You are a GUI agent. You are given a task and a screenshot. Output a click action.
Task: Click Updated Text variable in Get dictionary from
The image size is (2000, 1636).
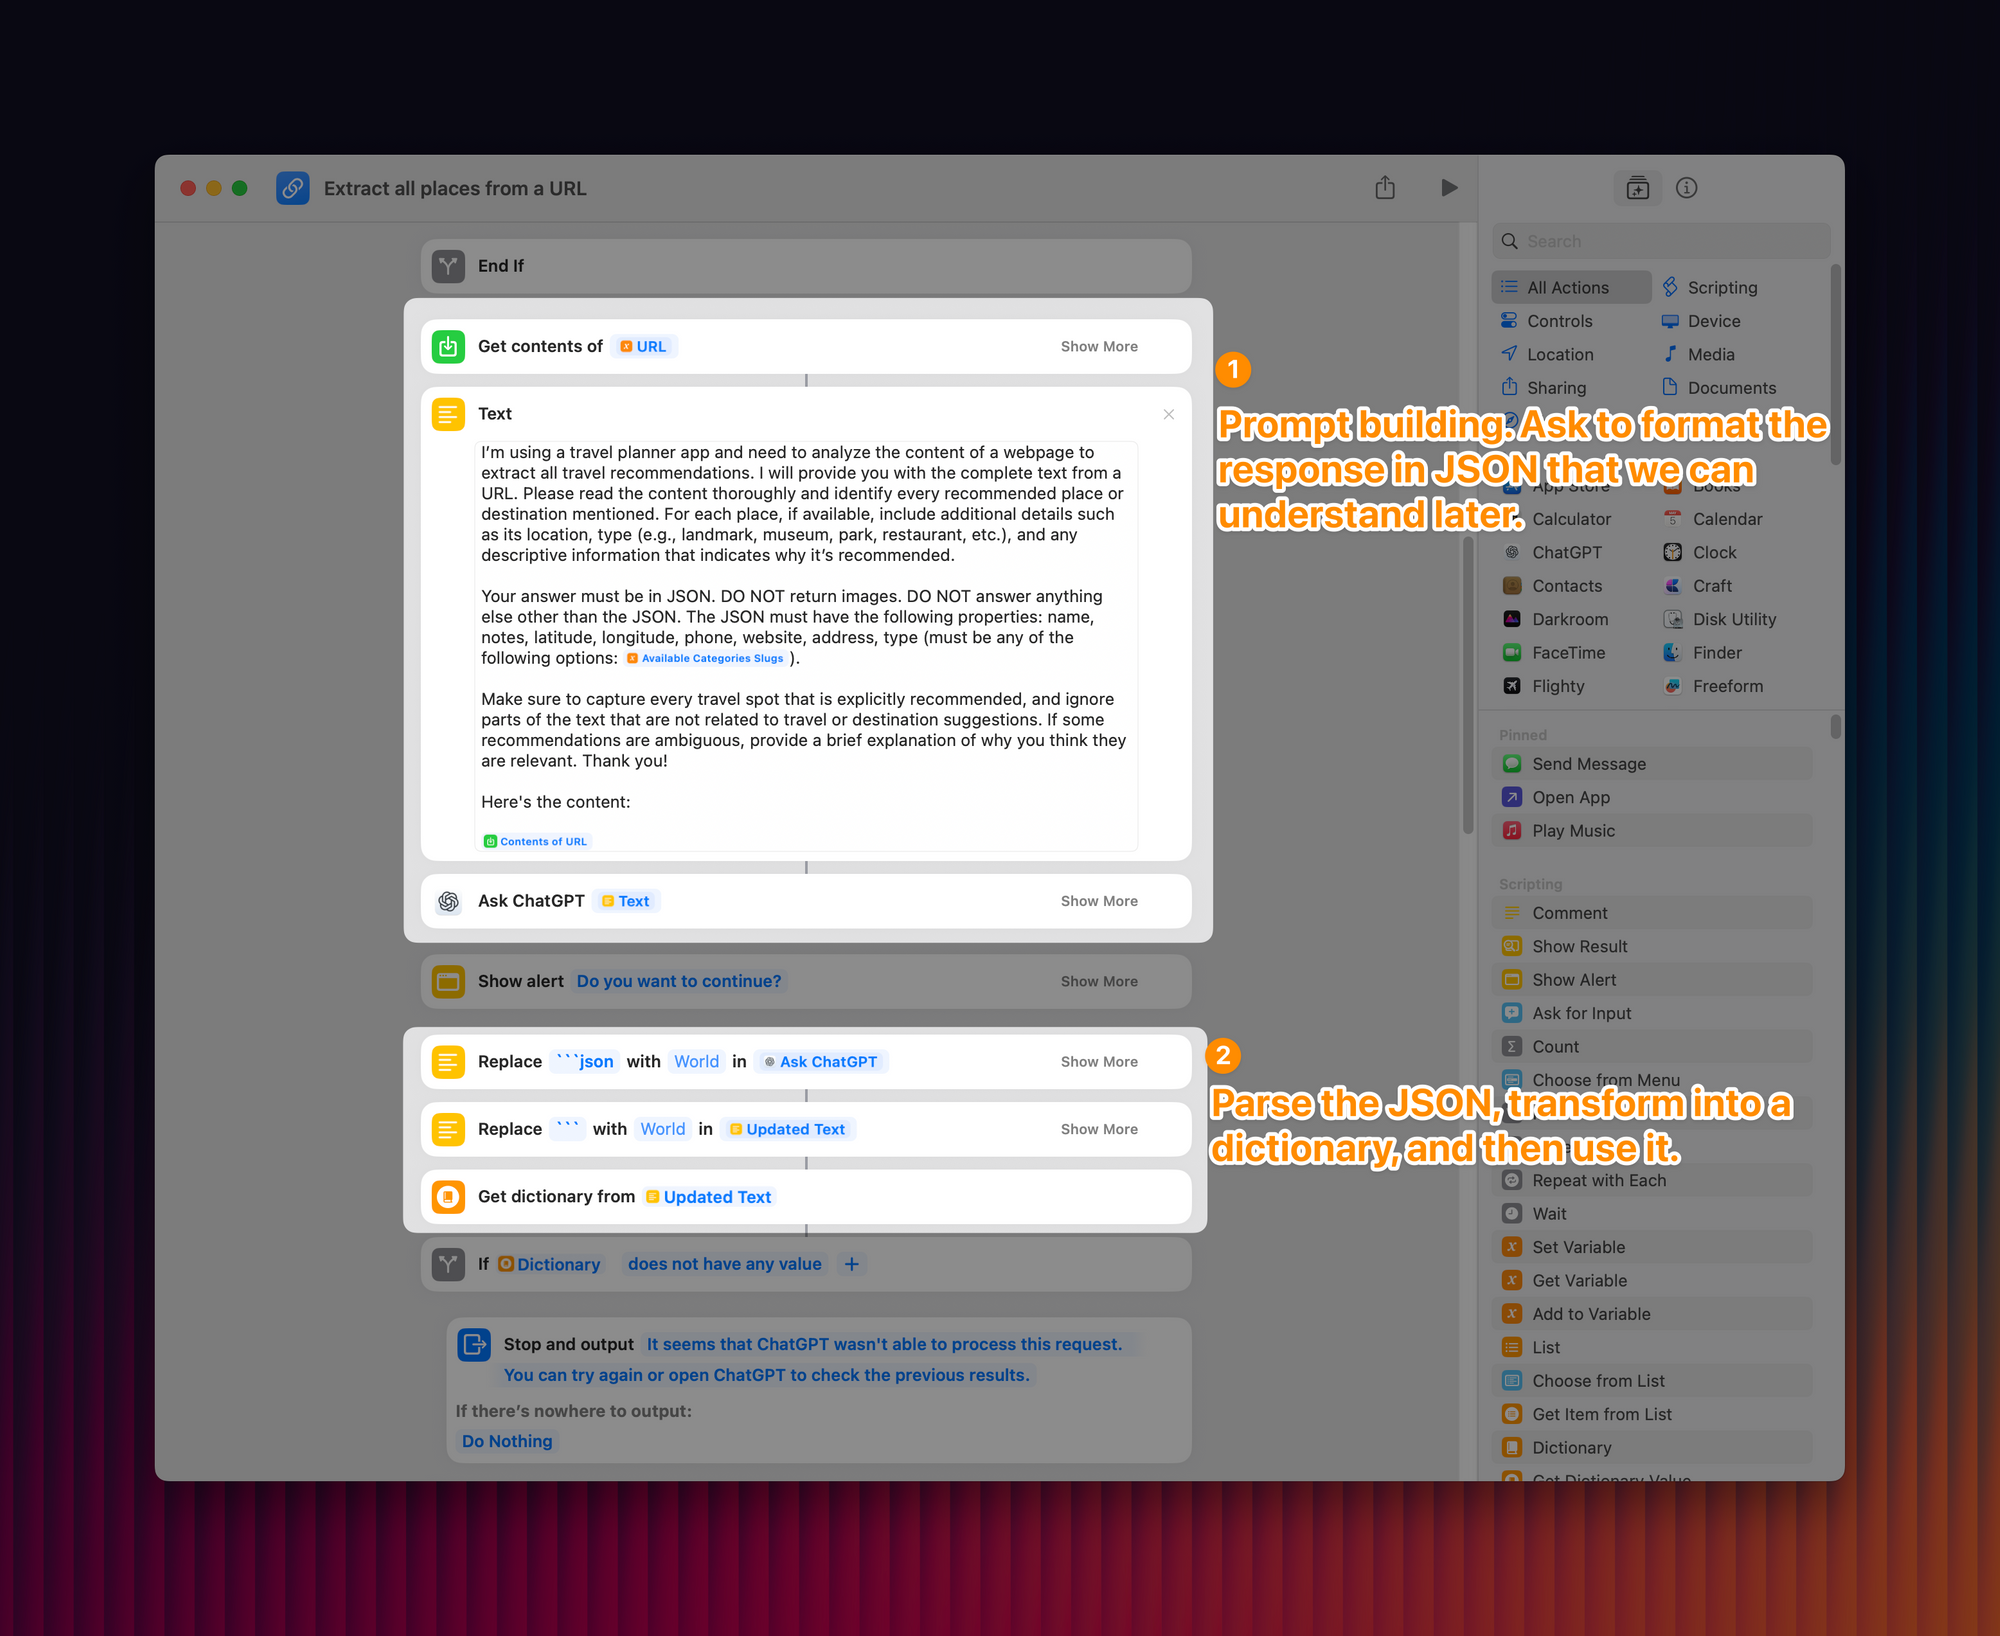pyautogui.click(x=708, y=1197)
